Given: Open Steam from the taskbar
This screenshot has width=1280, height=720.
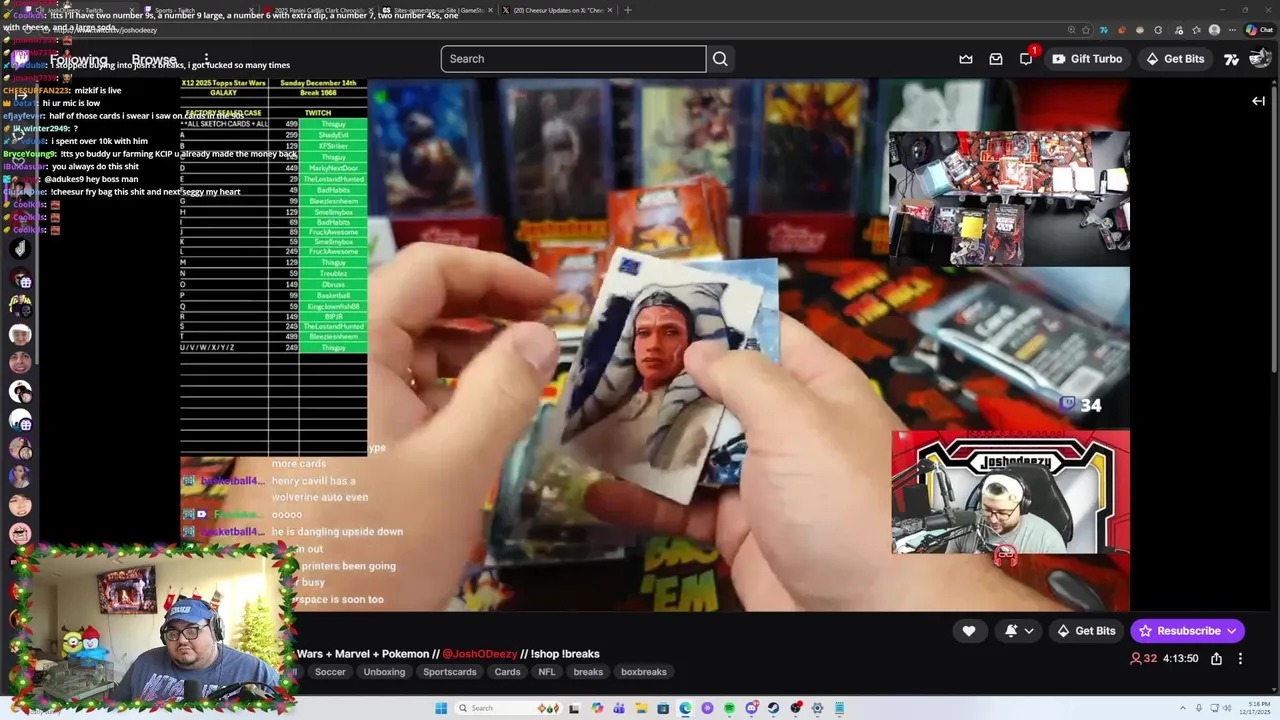Looking at the screenshot, I should [773, 708].
